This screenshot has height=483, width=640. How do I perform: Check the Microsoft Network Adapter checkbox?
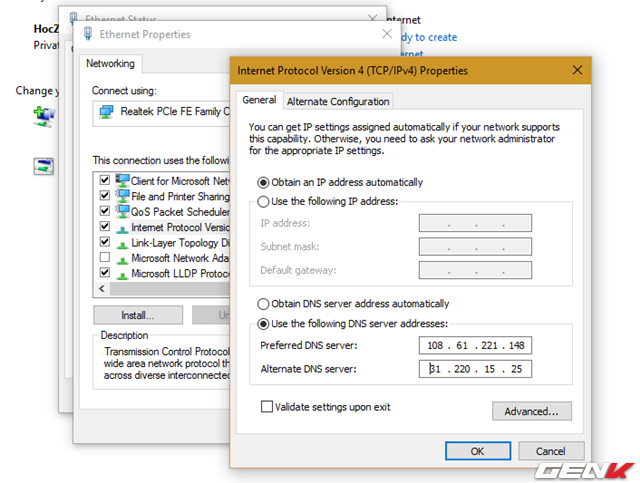pyautogui.click(x=105, y=258)
